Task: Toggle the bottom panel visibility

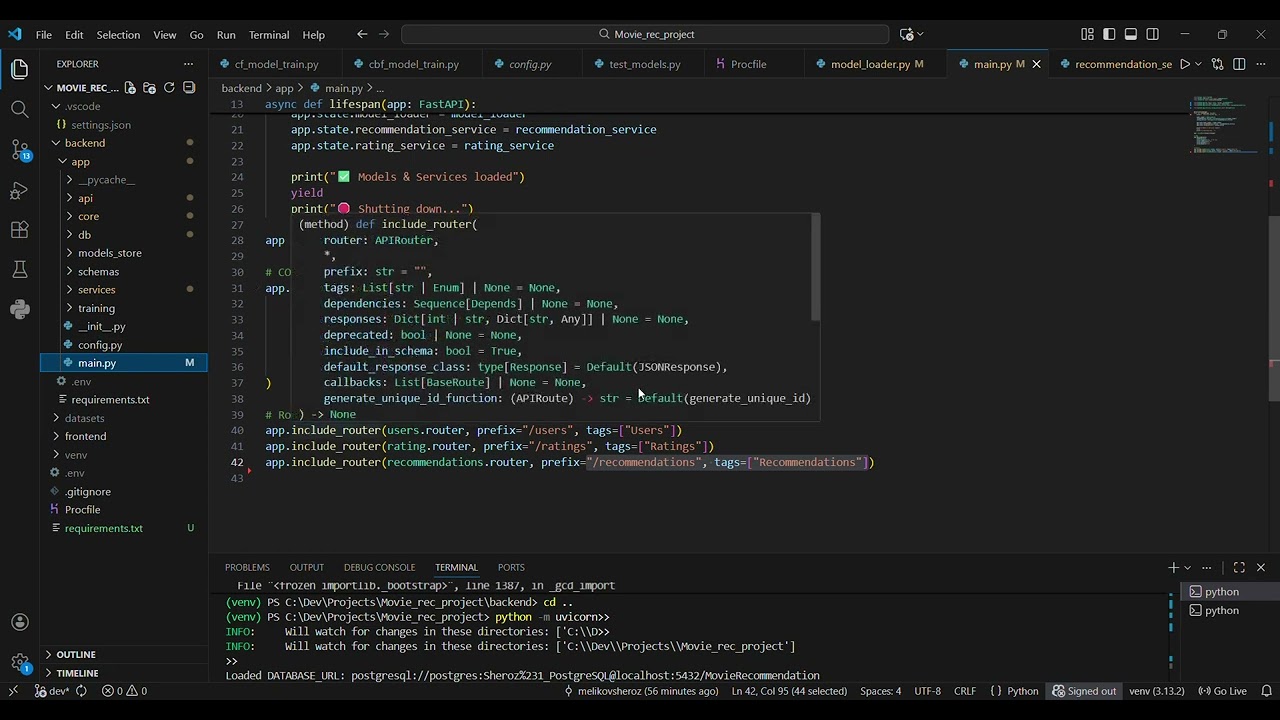Action: tap(1131, 34)
